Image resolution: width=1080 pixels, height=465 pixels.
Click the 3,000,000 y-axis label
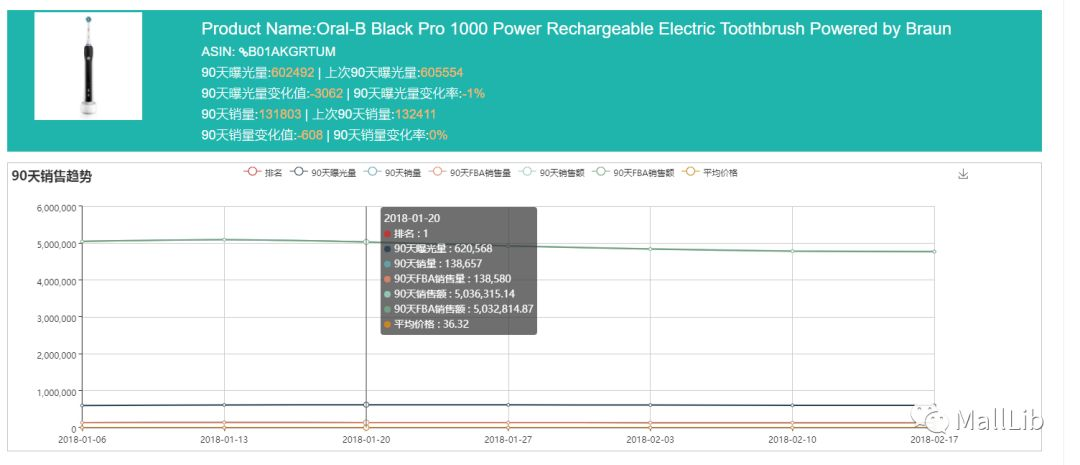(58, 318)
